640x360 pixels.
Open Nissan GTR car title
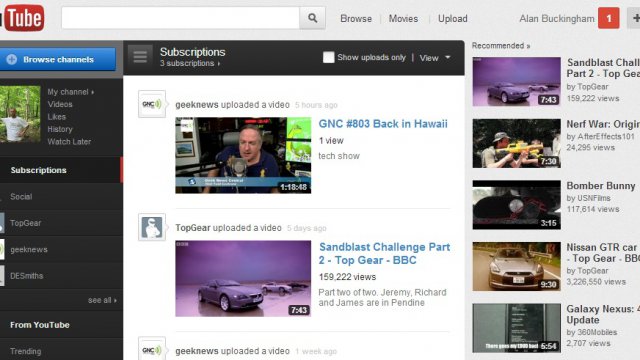pyautogui.click(x=603, y=253)
